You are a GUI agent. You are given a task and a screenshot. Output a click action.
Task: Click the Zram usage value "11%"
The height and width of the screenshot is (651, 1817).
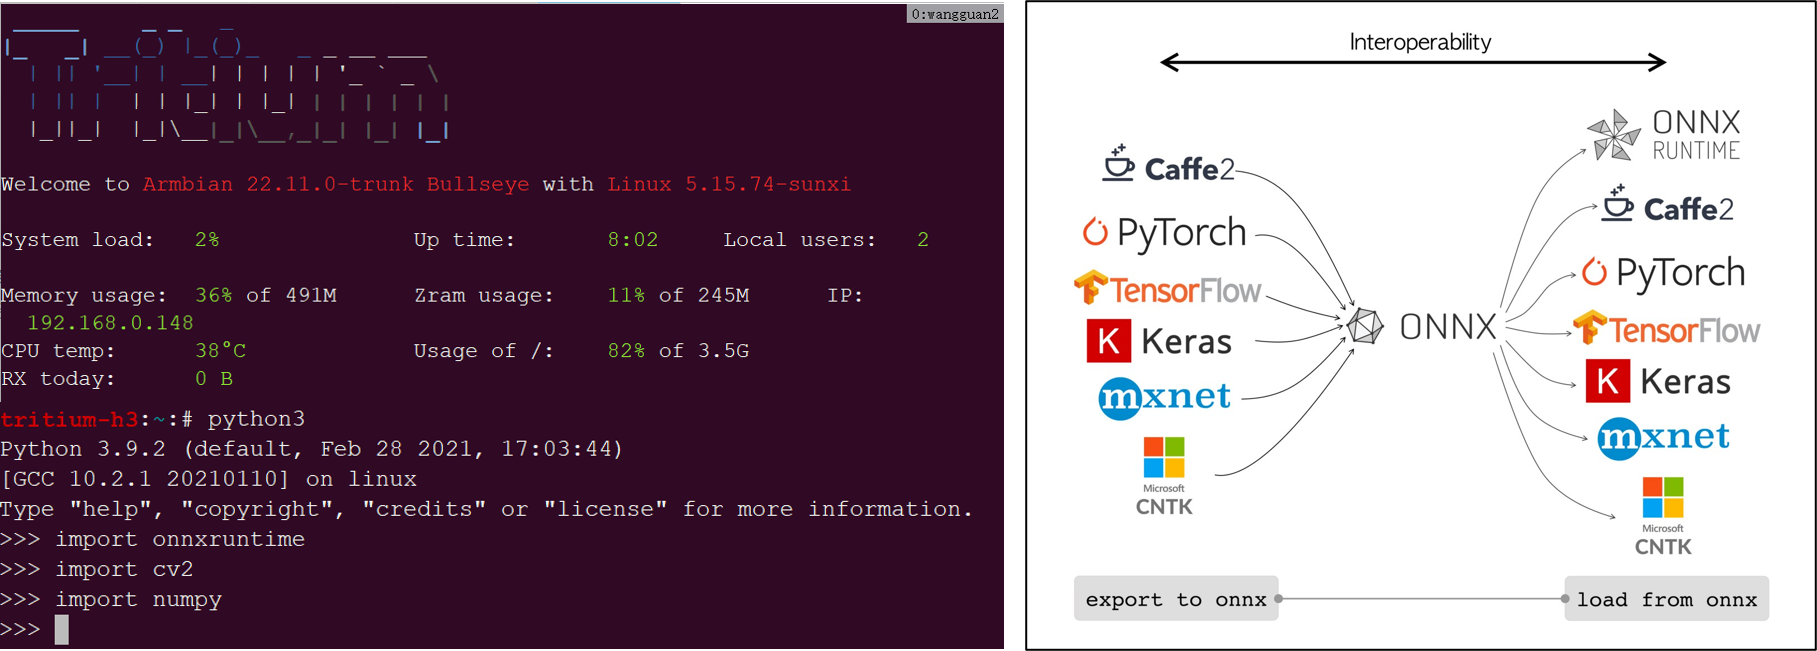(x=627, y=295)
